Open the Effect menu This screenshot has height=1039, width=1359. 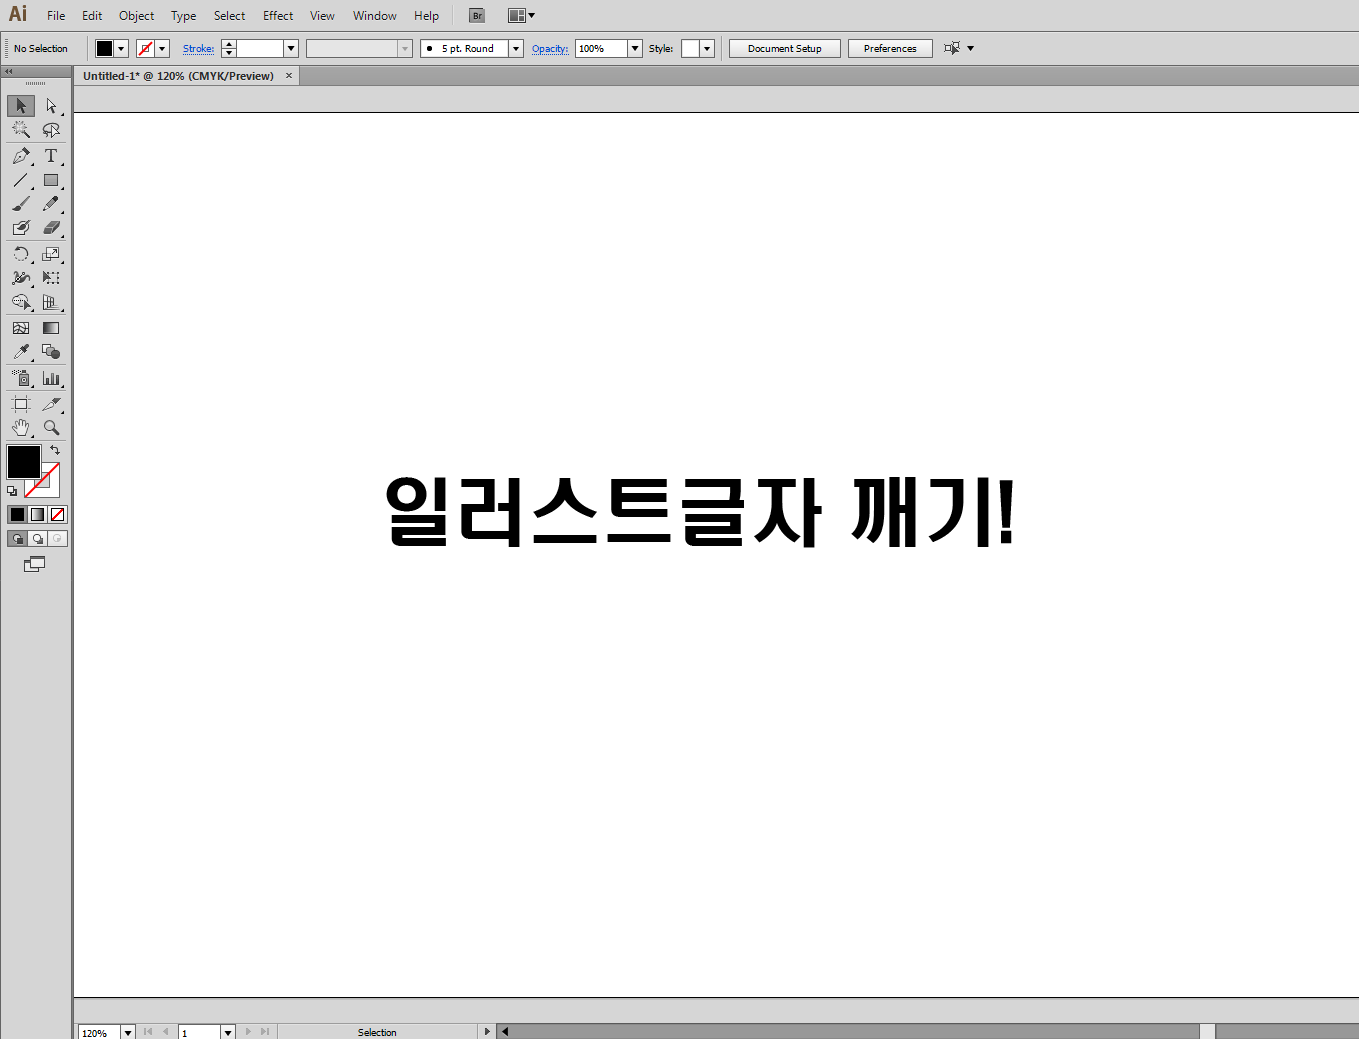pyautogui.click(x=278, y=16)
